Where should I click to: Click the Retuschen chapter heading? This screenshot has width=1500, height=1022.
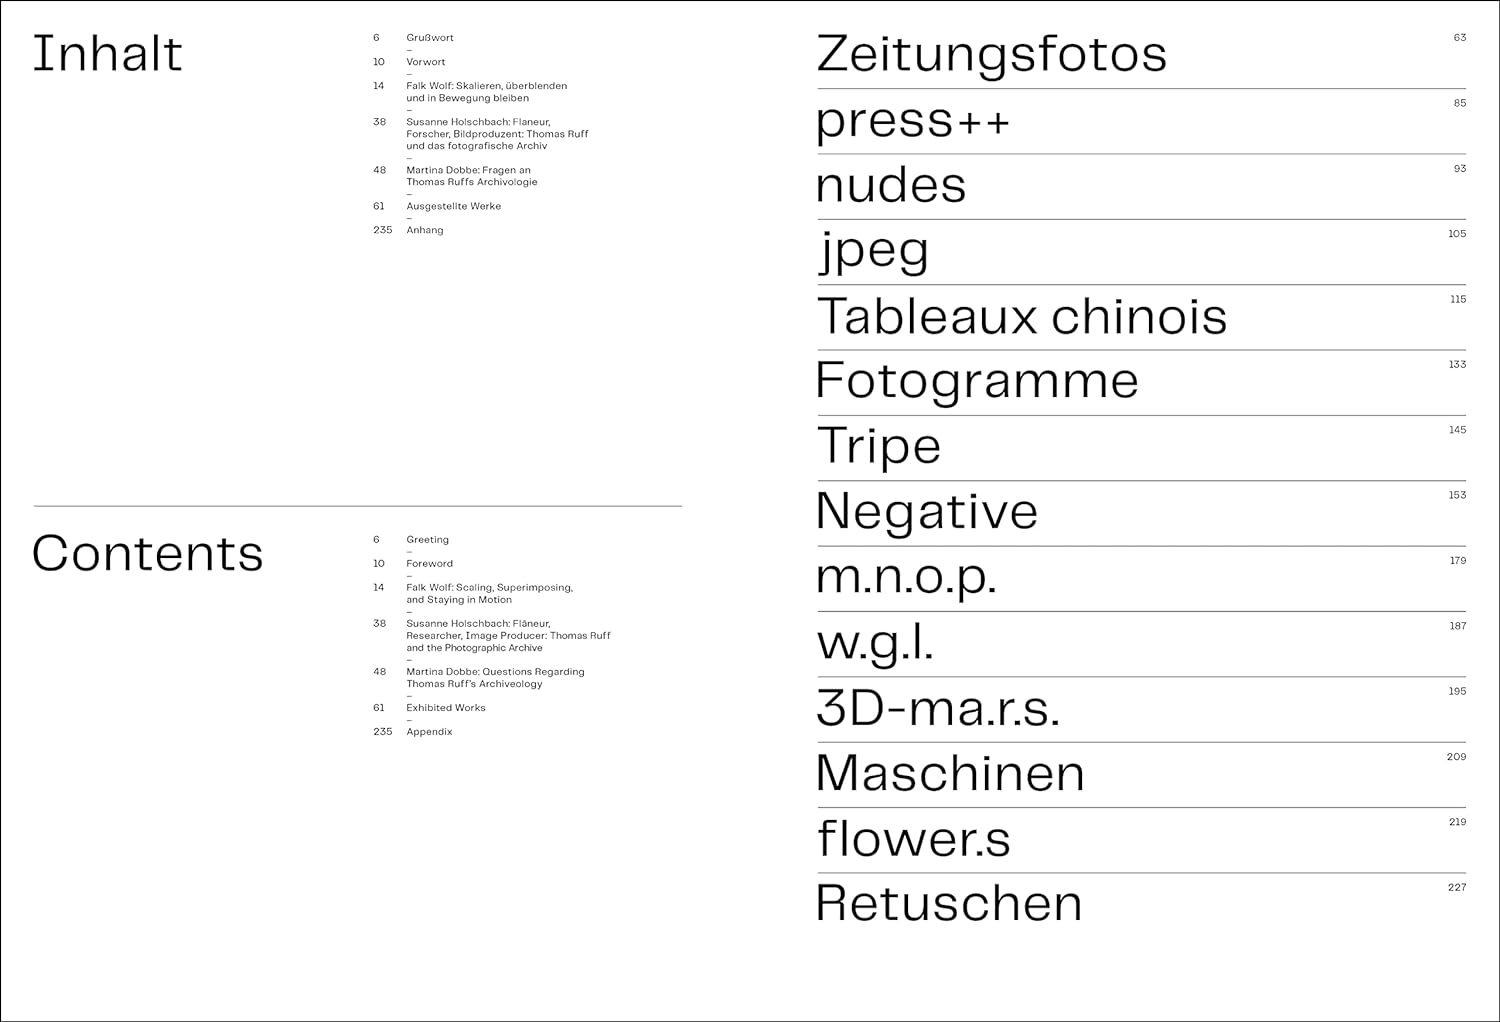(949, 903)
